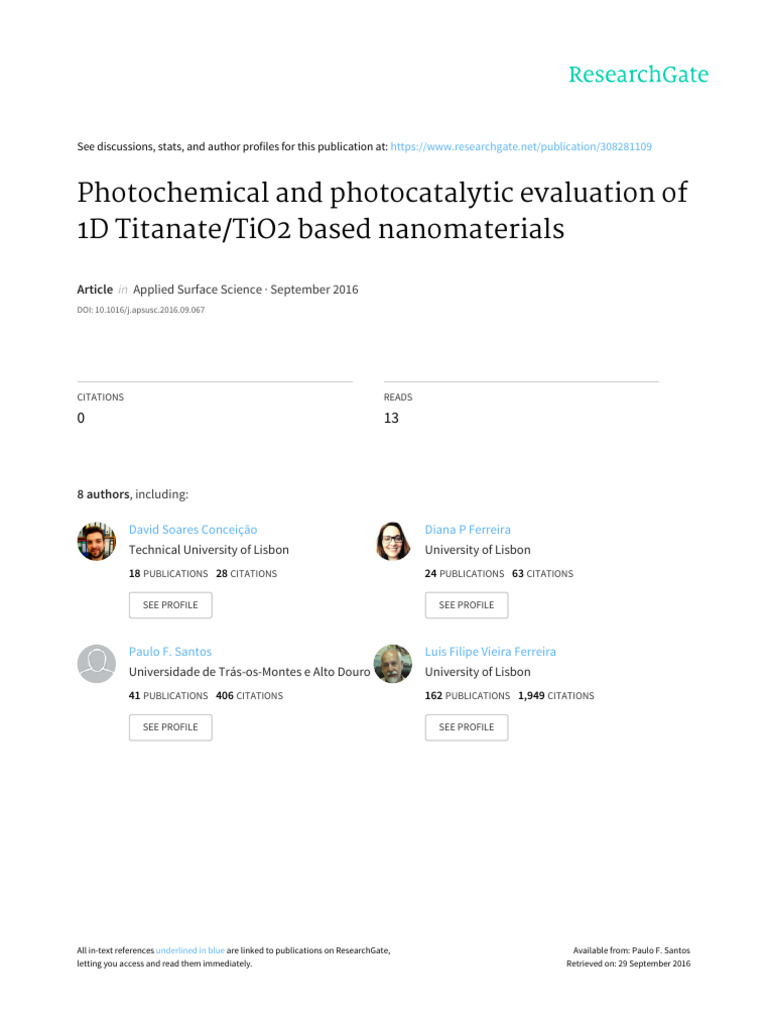768x1024 pixels.
Task: Click the Citations count 0
Action: pos(81,418)
